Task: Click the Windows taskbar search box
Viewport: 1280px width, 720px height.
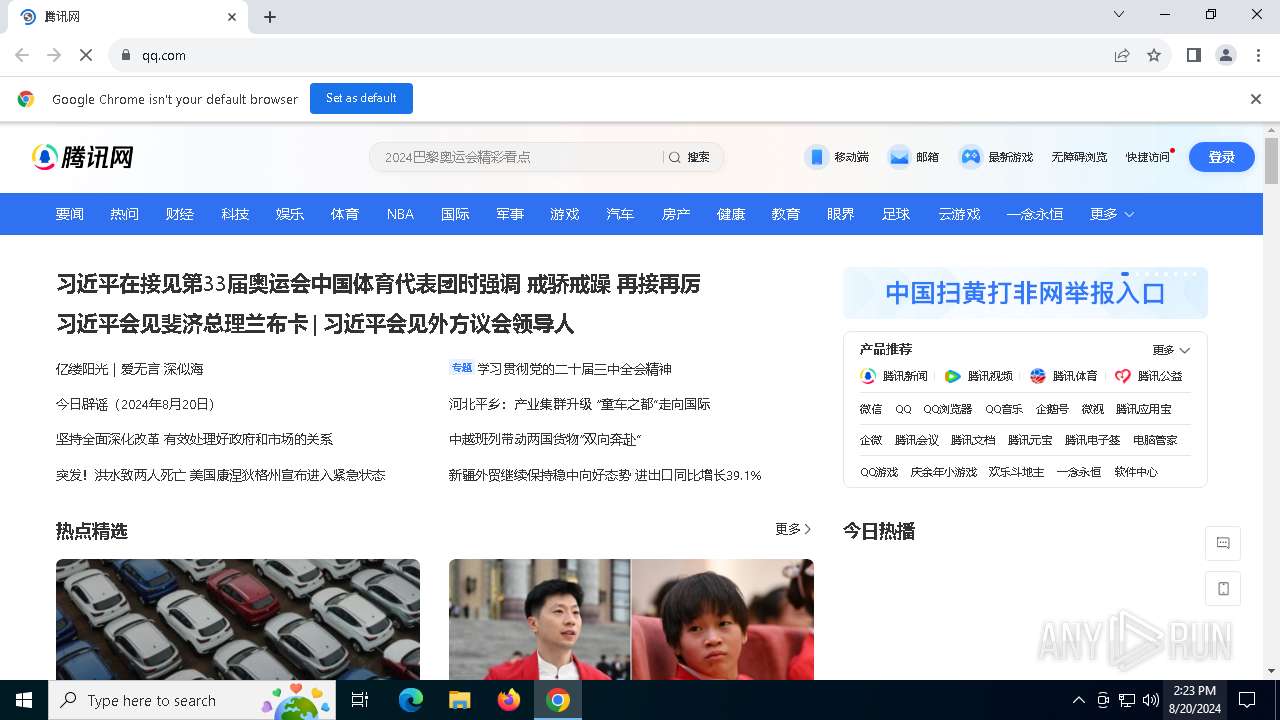Action: (192, 700)
